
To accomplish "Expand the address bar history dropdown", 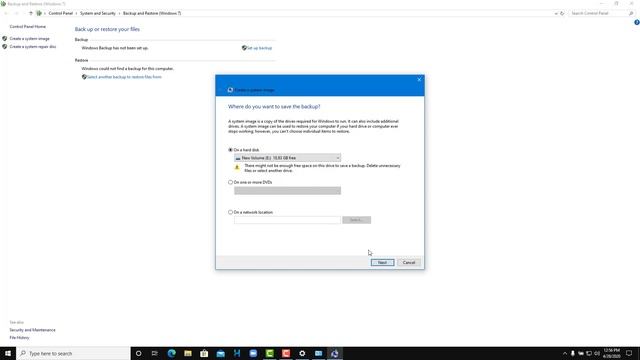I will tap(556, 13).
